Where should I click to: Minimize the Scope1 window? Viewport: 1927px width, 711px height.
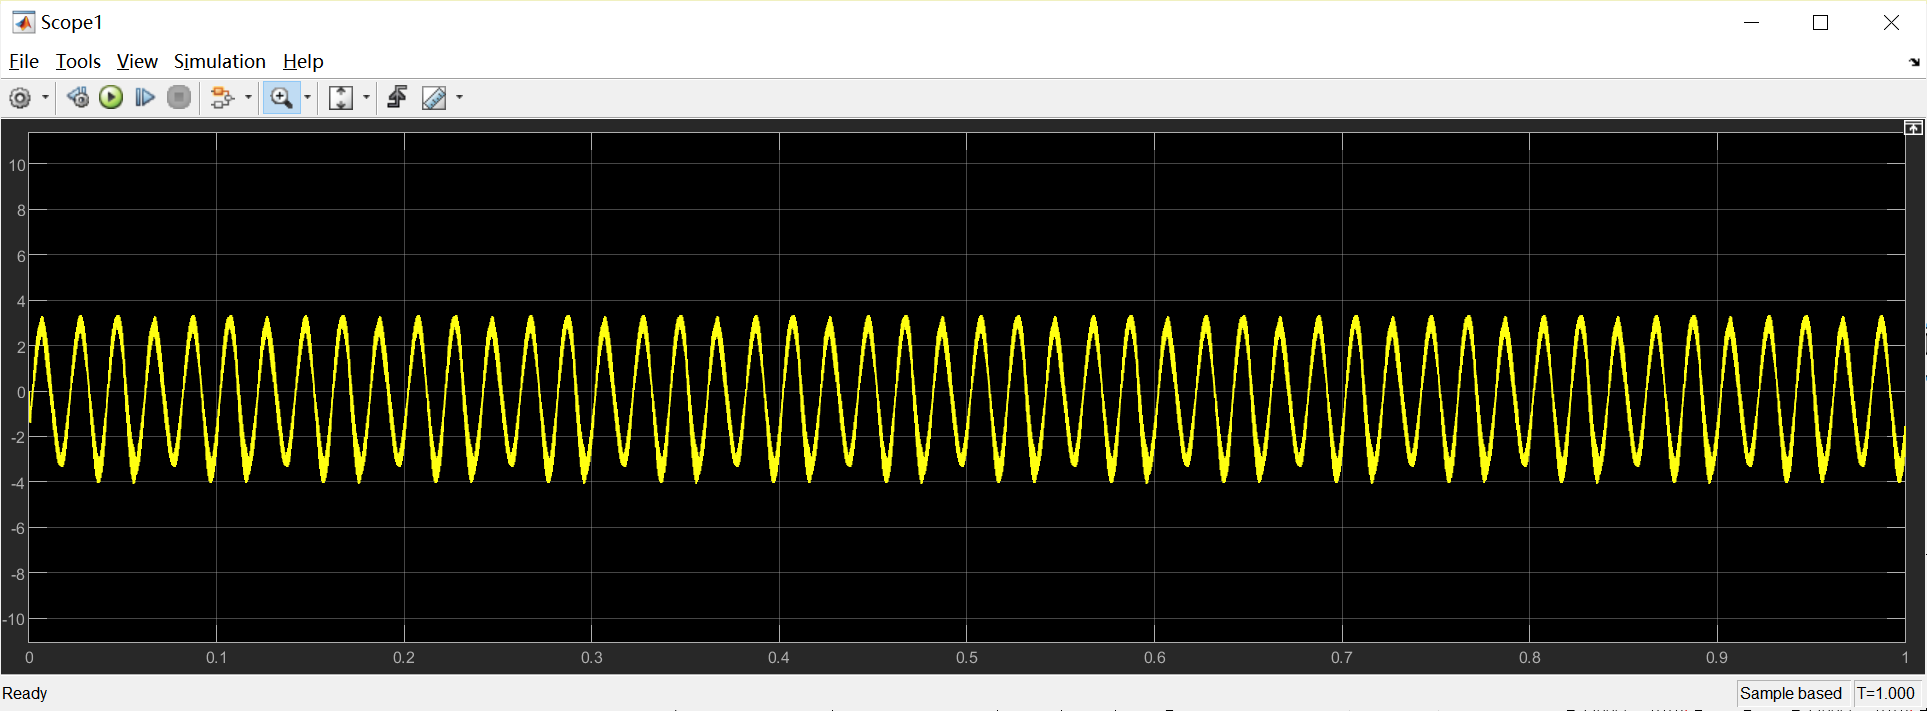tap(1751, 22)
